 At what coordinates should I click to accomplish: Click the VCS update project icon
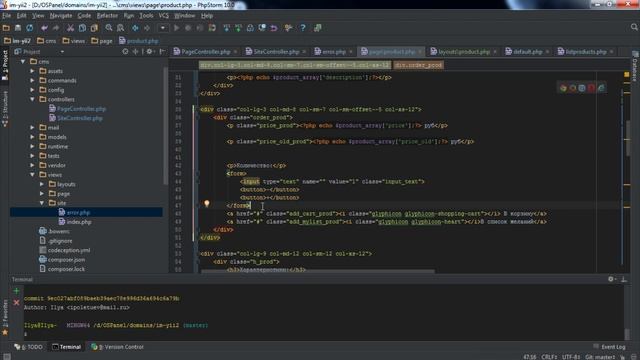coord(227,28)
